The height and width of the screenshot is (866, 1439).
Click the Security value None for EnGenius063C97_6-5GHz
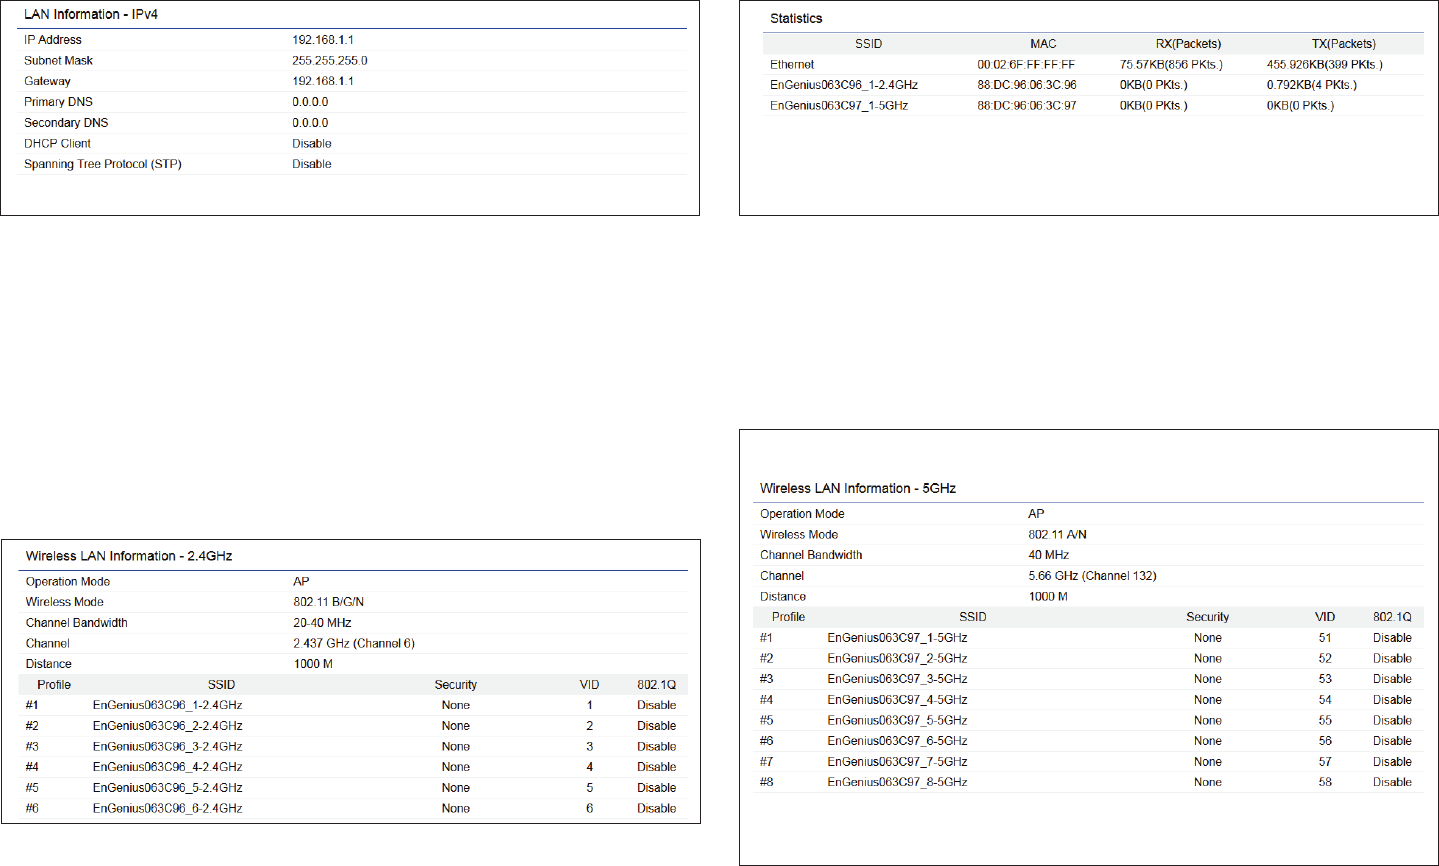(1208, 741)
